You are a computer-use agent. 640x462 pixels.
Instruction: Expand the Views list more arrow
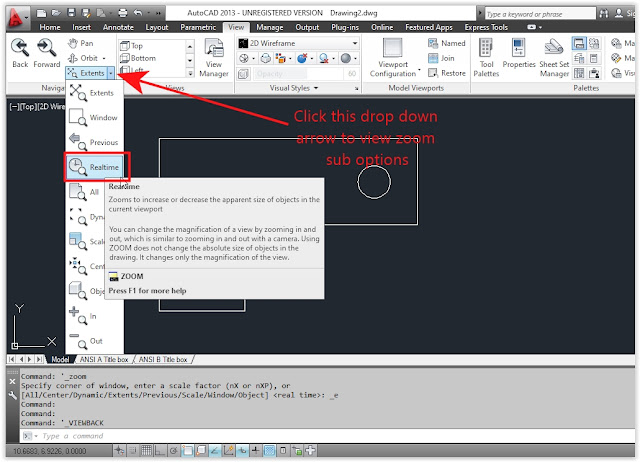pos(190,73)
